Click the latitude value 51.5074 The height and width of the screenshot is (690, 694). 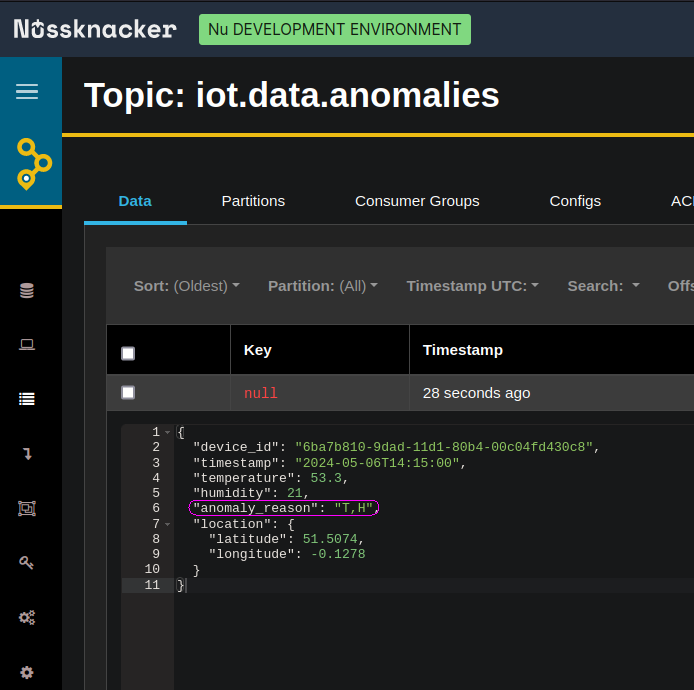(330, 539)
